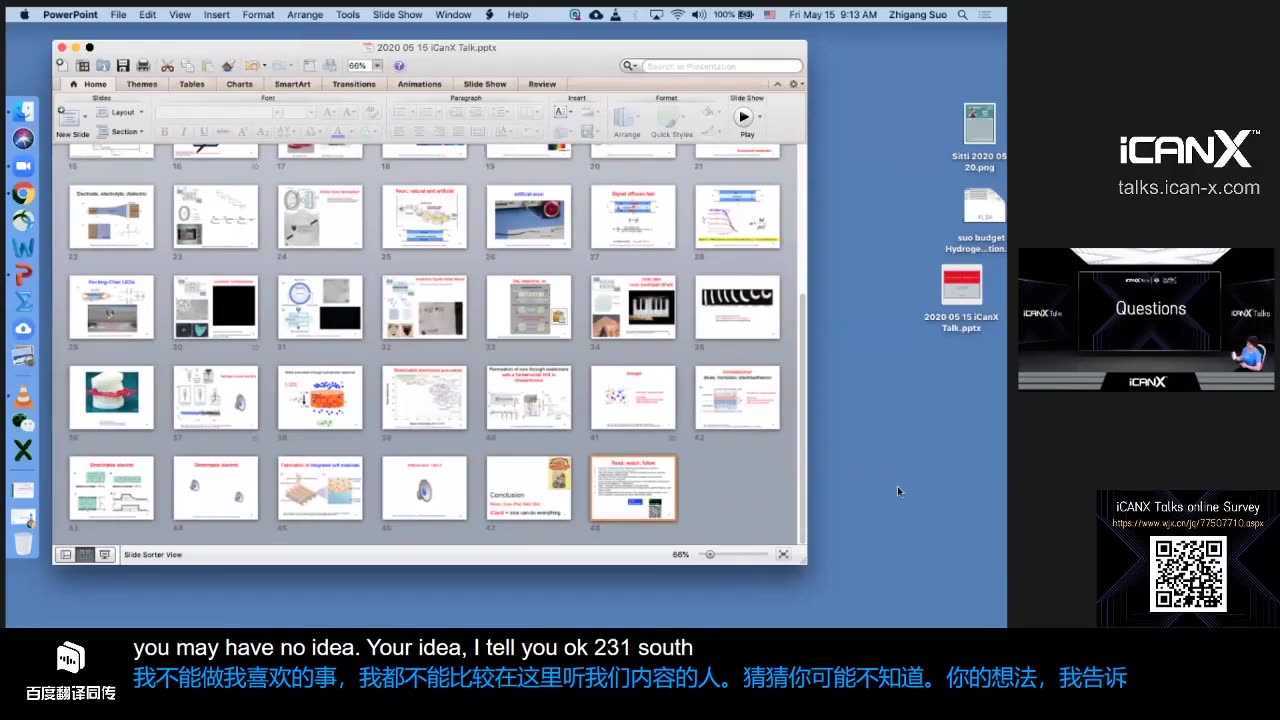Open the Slide Show menu in menu bar

coord(398,15)
